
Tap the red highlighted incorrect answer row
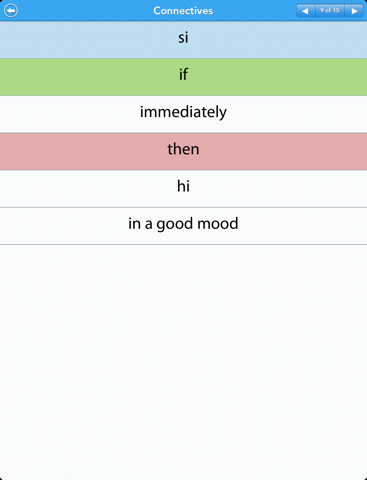pos(183,151)
